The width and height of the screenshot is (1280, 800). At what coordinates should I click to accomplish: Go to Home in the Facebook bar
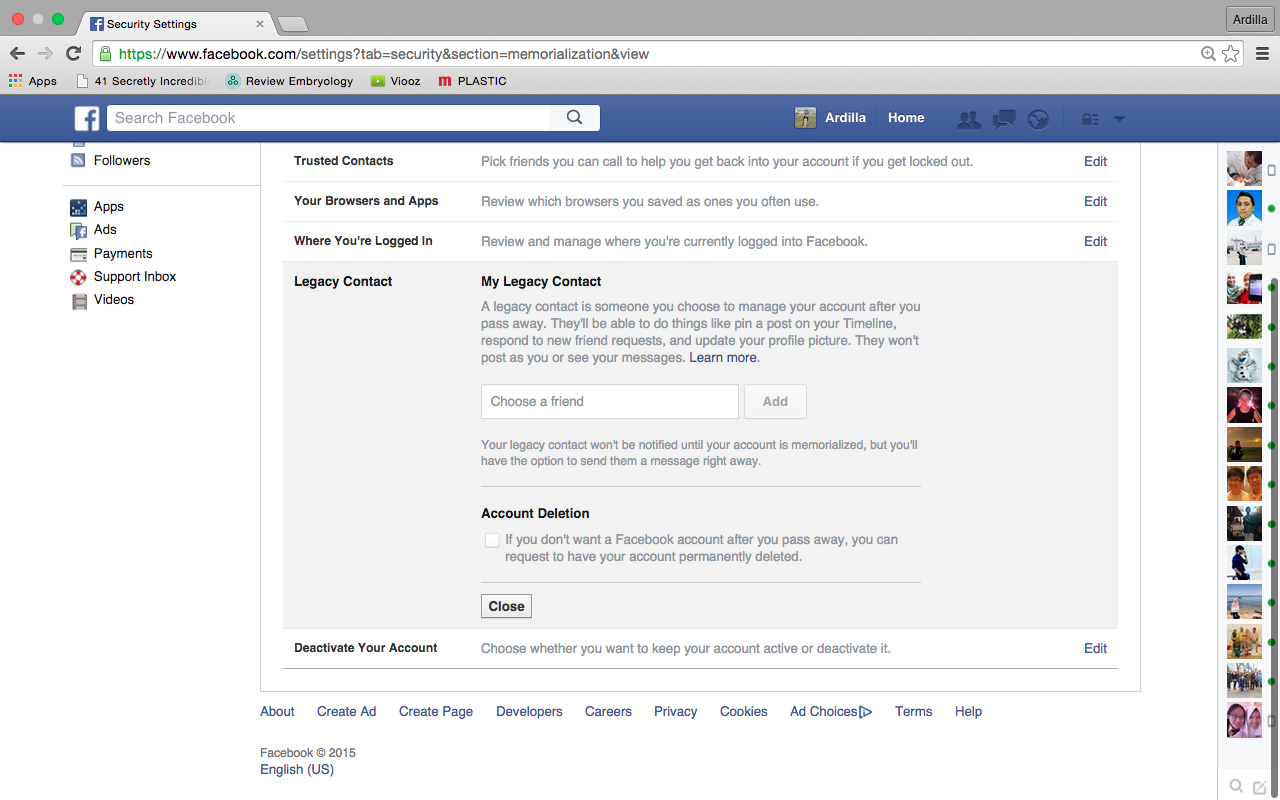[906, 118]
